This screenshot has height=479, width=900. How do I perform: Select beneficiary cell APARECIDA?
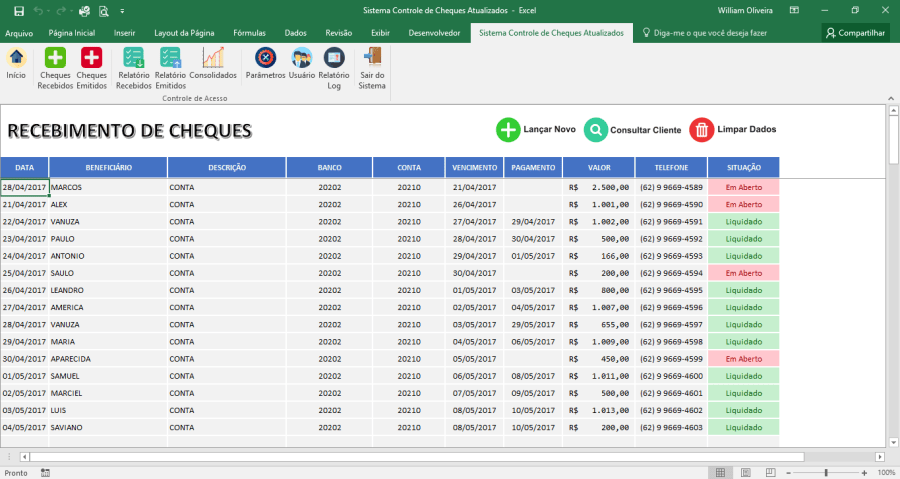(x=108, y=359)
